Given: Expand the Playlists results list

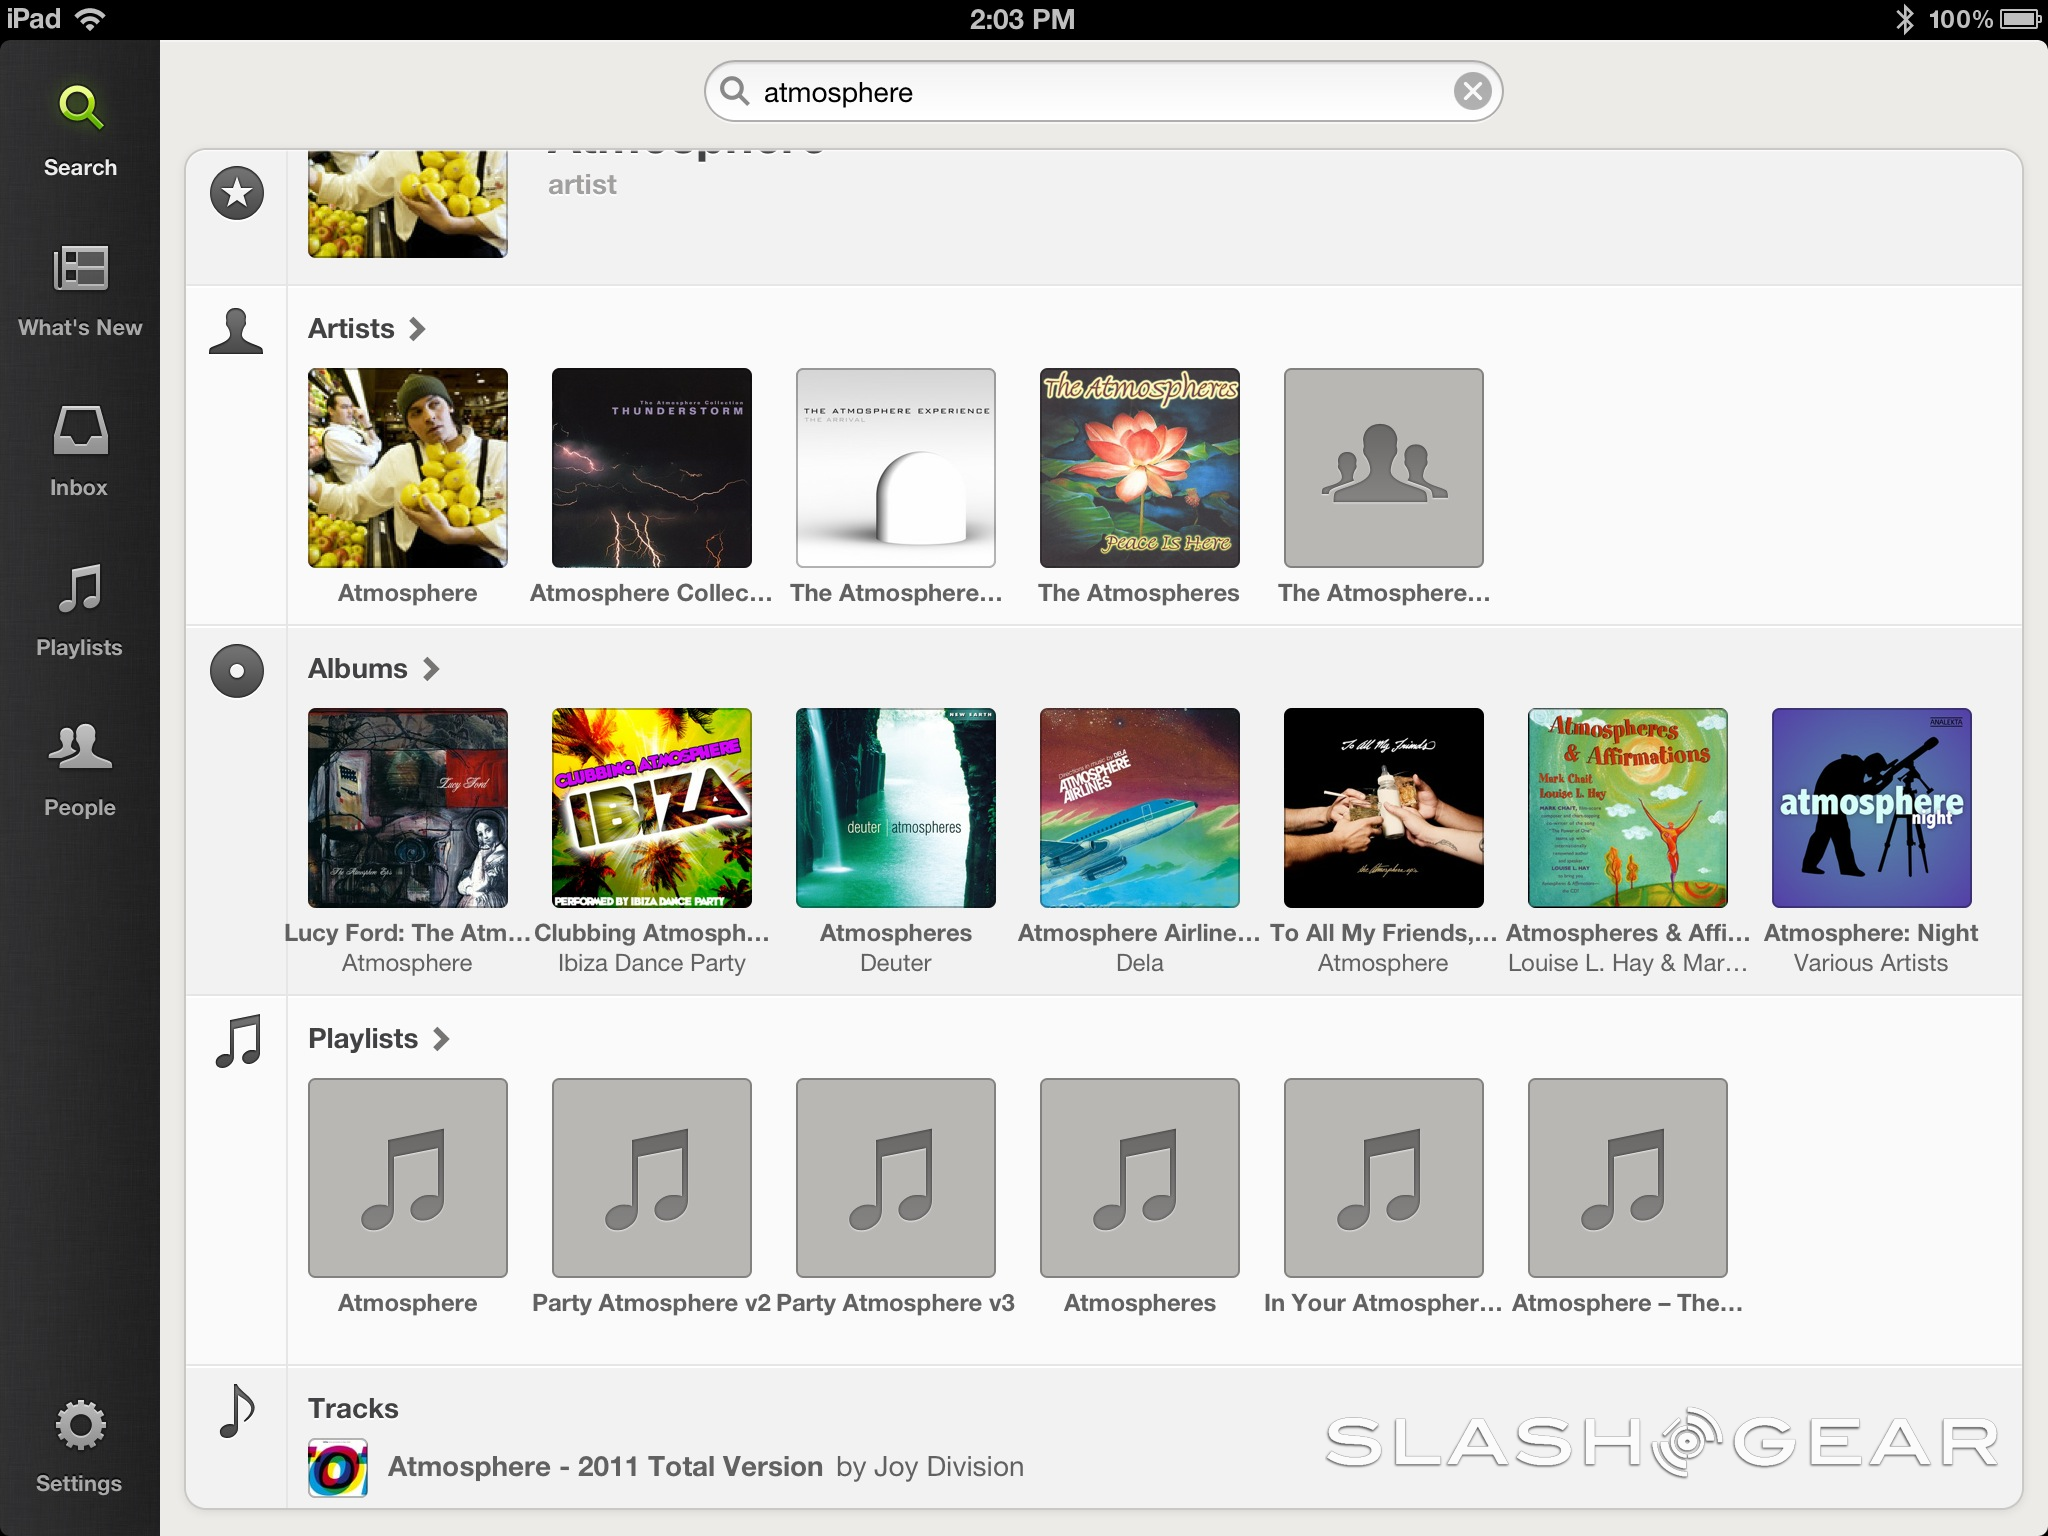Looking at the screenshot, I should 378,1039.
